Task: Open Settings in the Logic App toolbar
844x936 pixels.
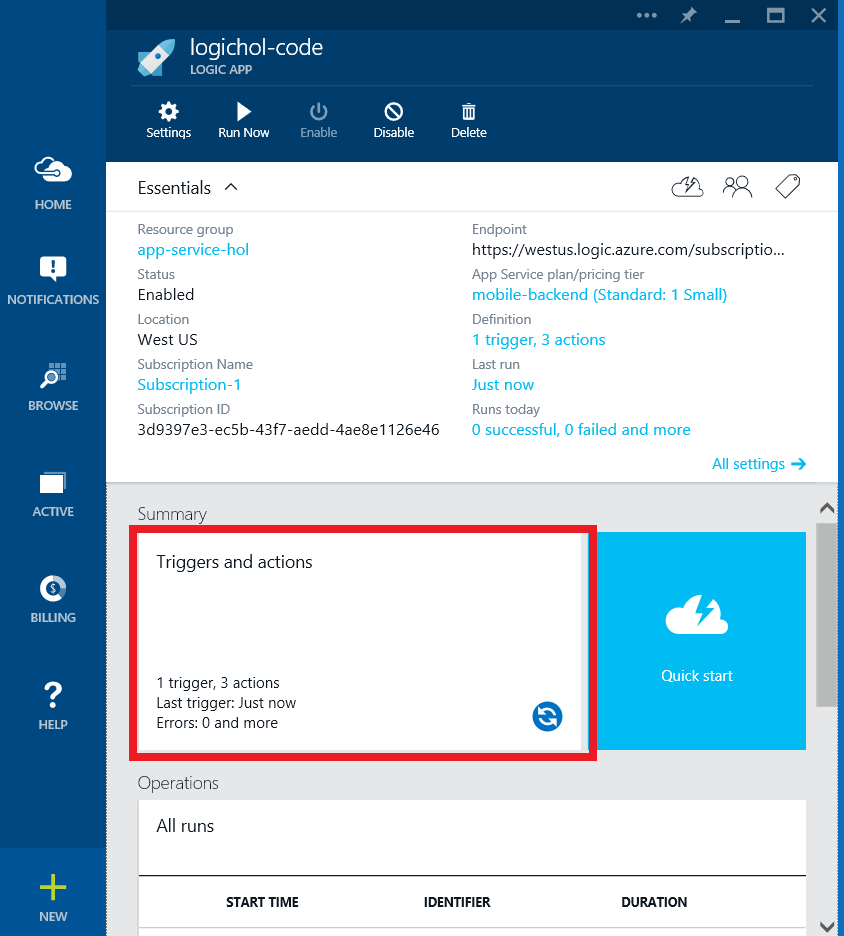Action: click(168, 120)
